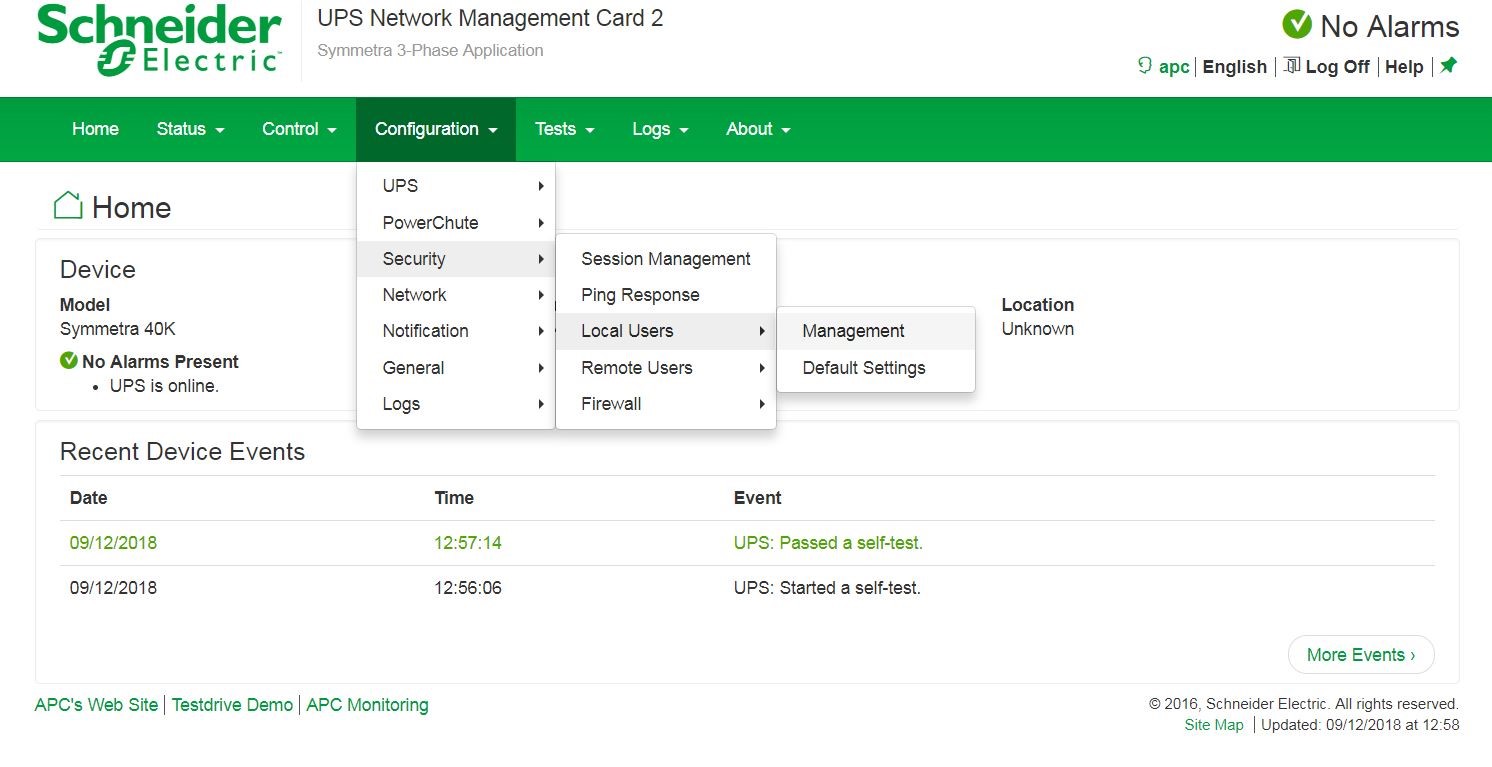This screenshot has height=767, width=1492.
Task: Expand the Firewall submenu
Action: [666, 404]
